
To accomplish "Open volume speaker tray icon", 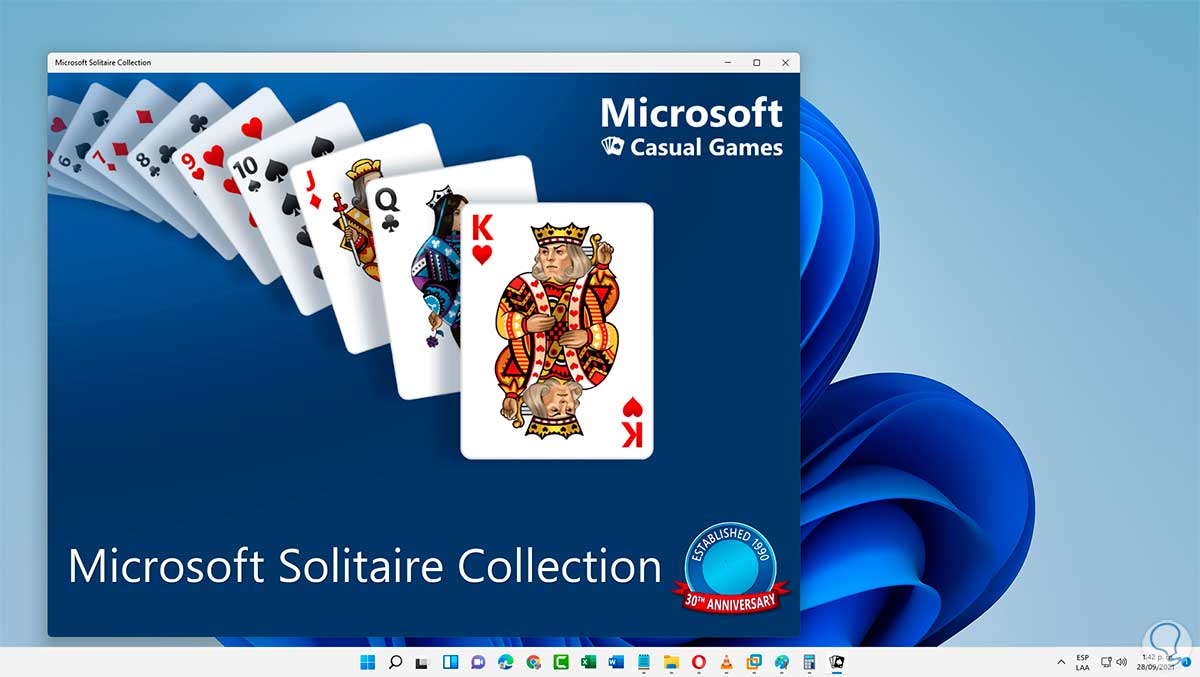I will pyautogui.click(x=1121, y=662).
